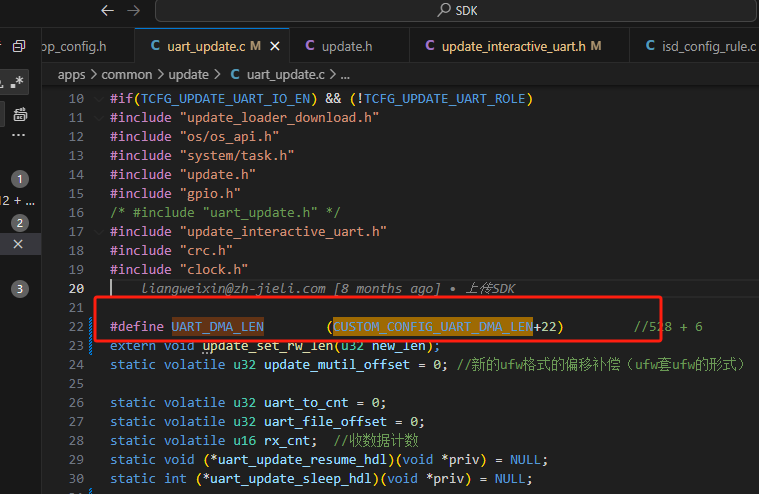Click line number 25 in the gutter
The height and width of the screenshot is (494, 759).
click(76, 384)
